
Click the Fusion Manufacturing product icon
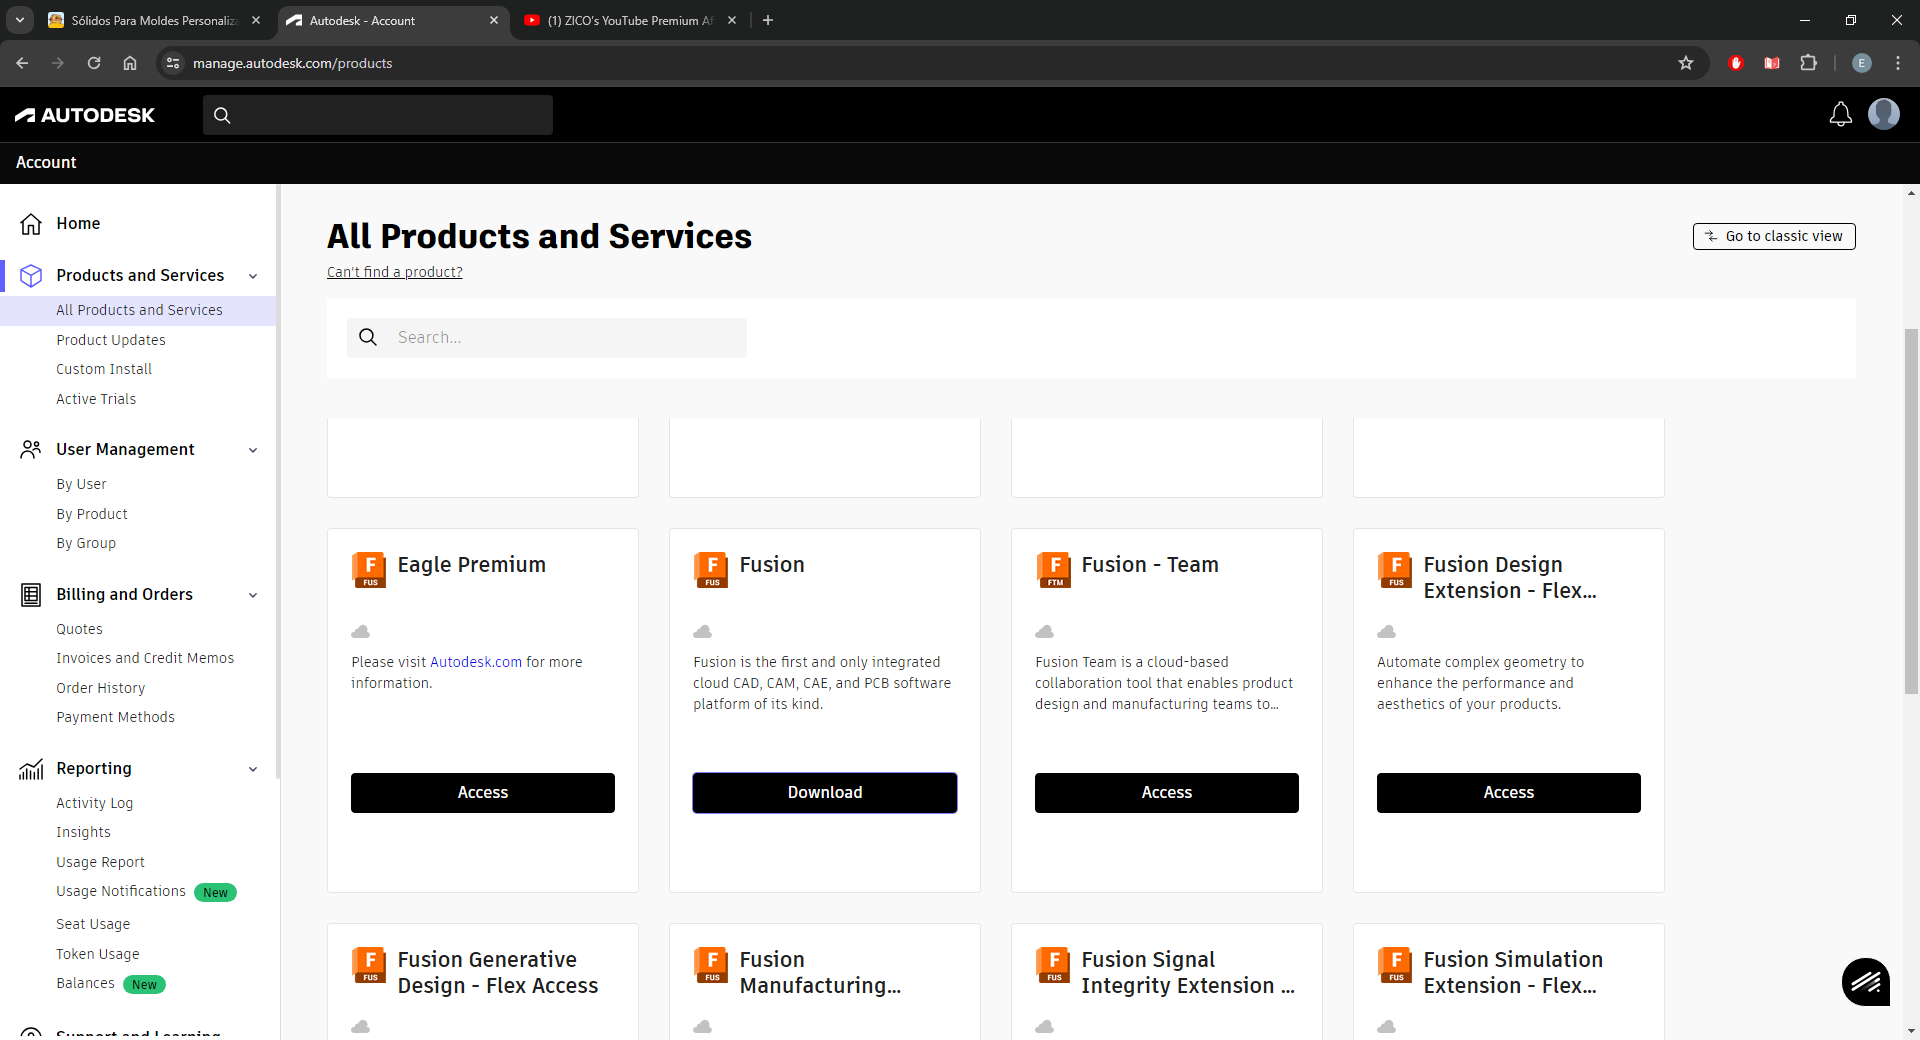[x=711, y=964]
